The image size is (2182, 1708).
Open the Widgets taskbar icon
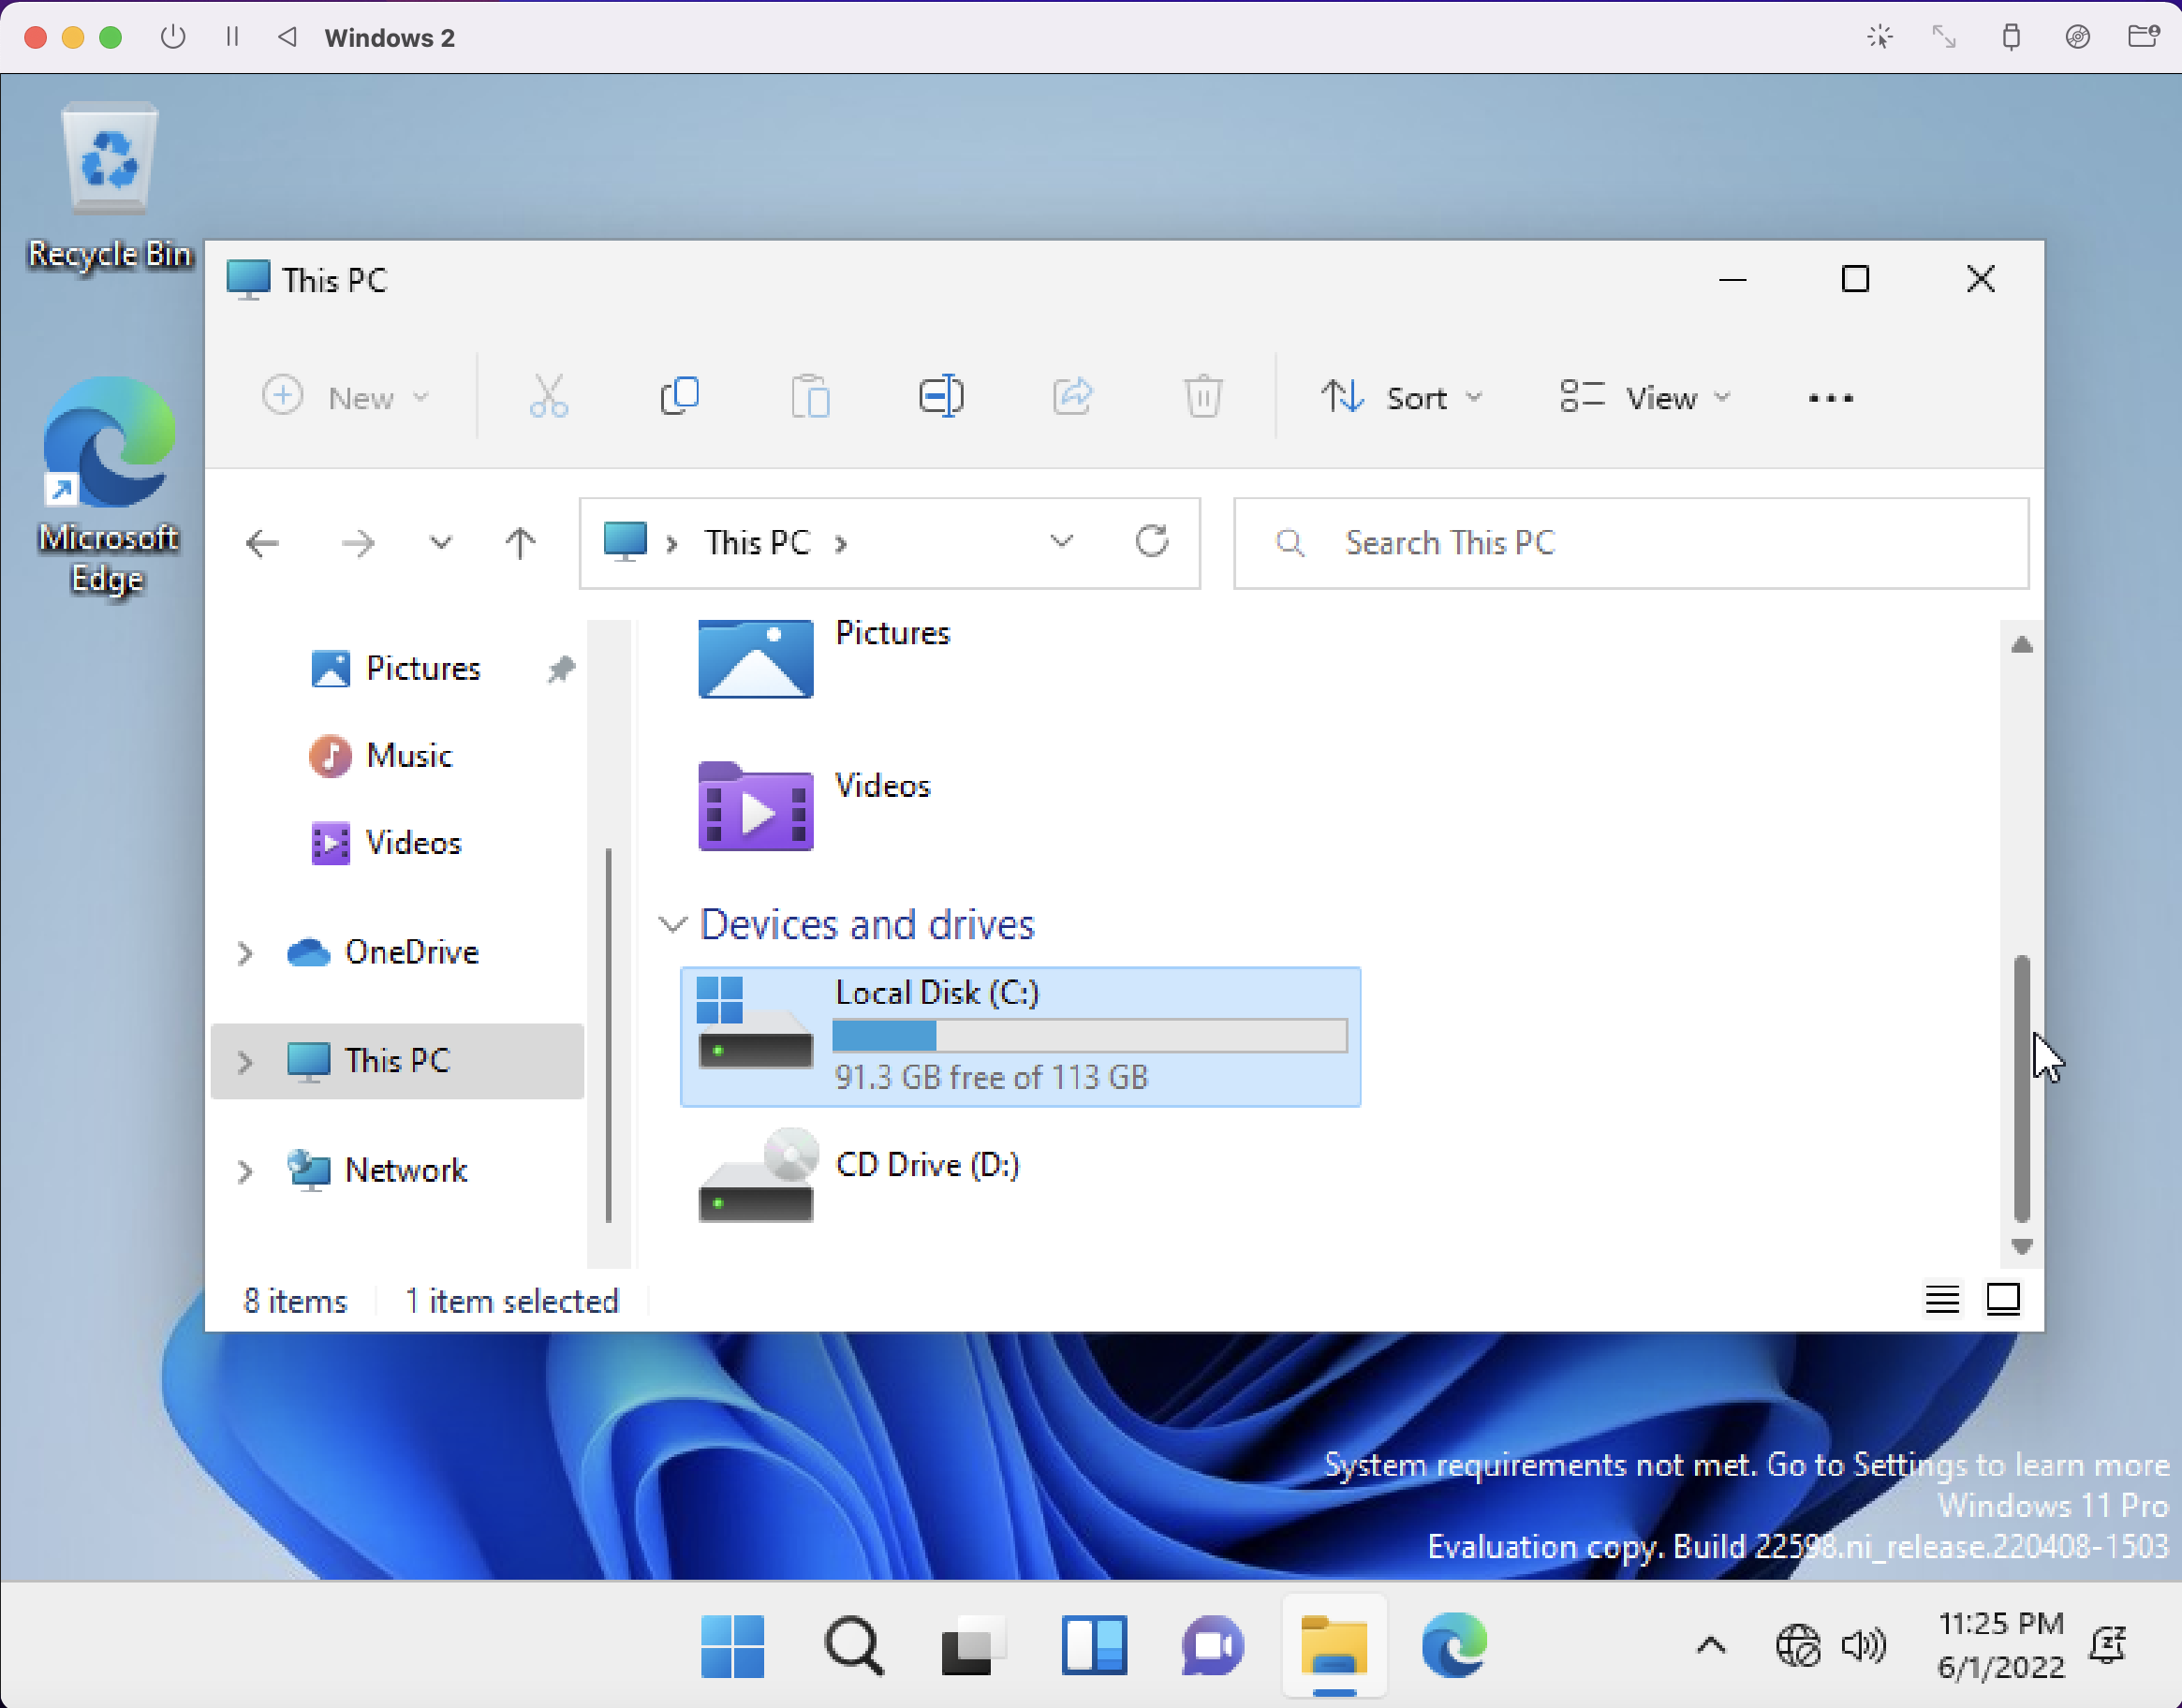pos(1093,1645)
